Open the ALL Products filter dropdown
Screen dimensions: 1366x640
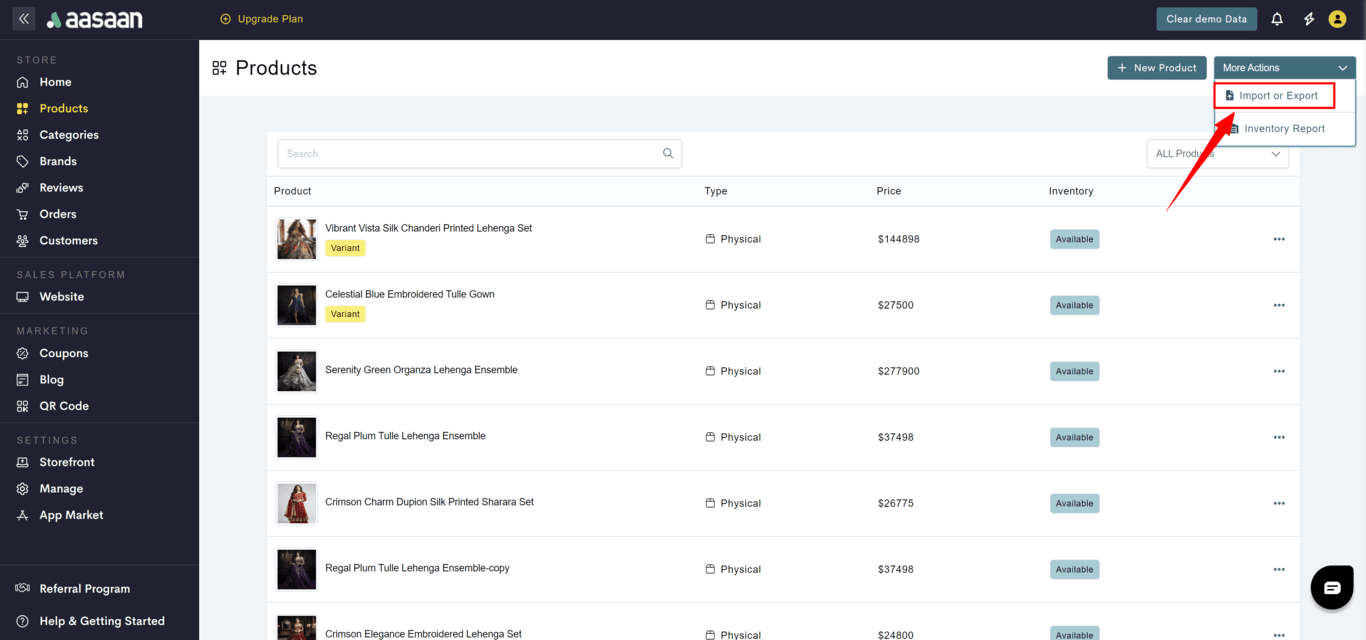click(x=1217, y=154)
